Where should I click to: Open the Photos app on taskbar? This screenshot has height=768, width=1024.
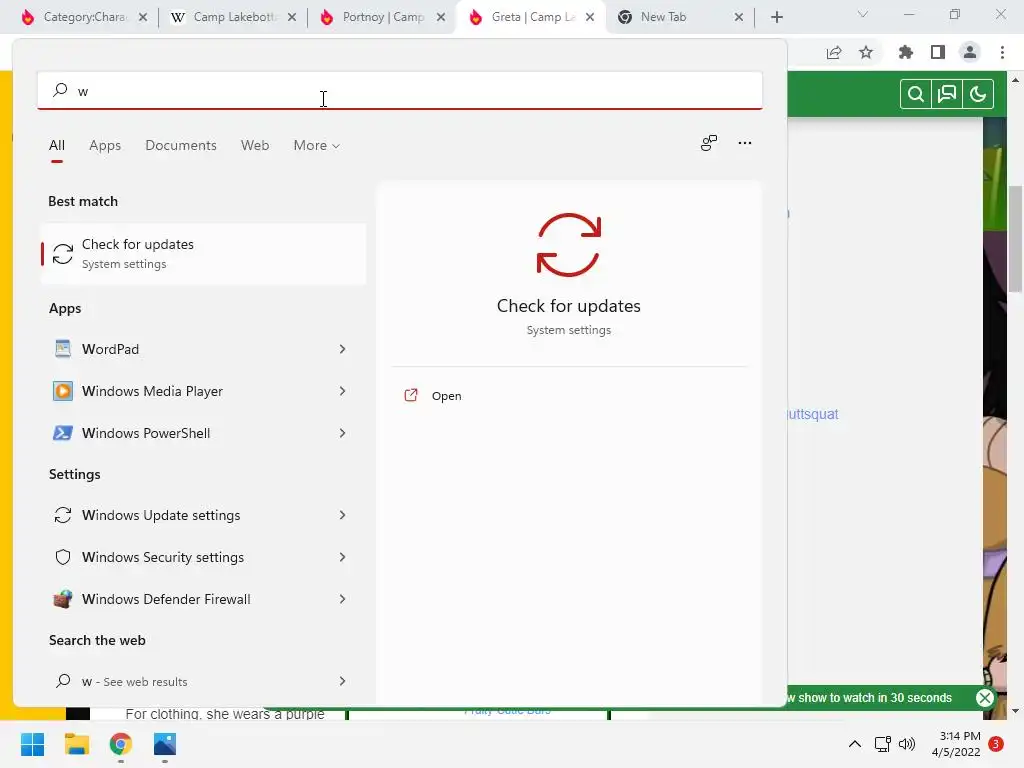click(165, 744)
